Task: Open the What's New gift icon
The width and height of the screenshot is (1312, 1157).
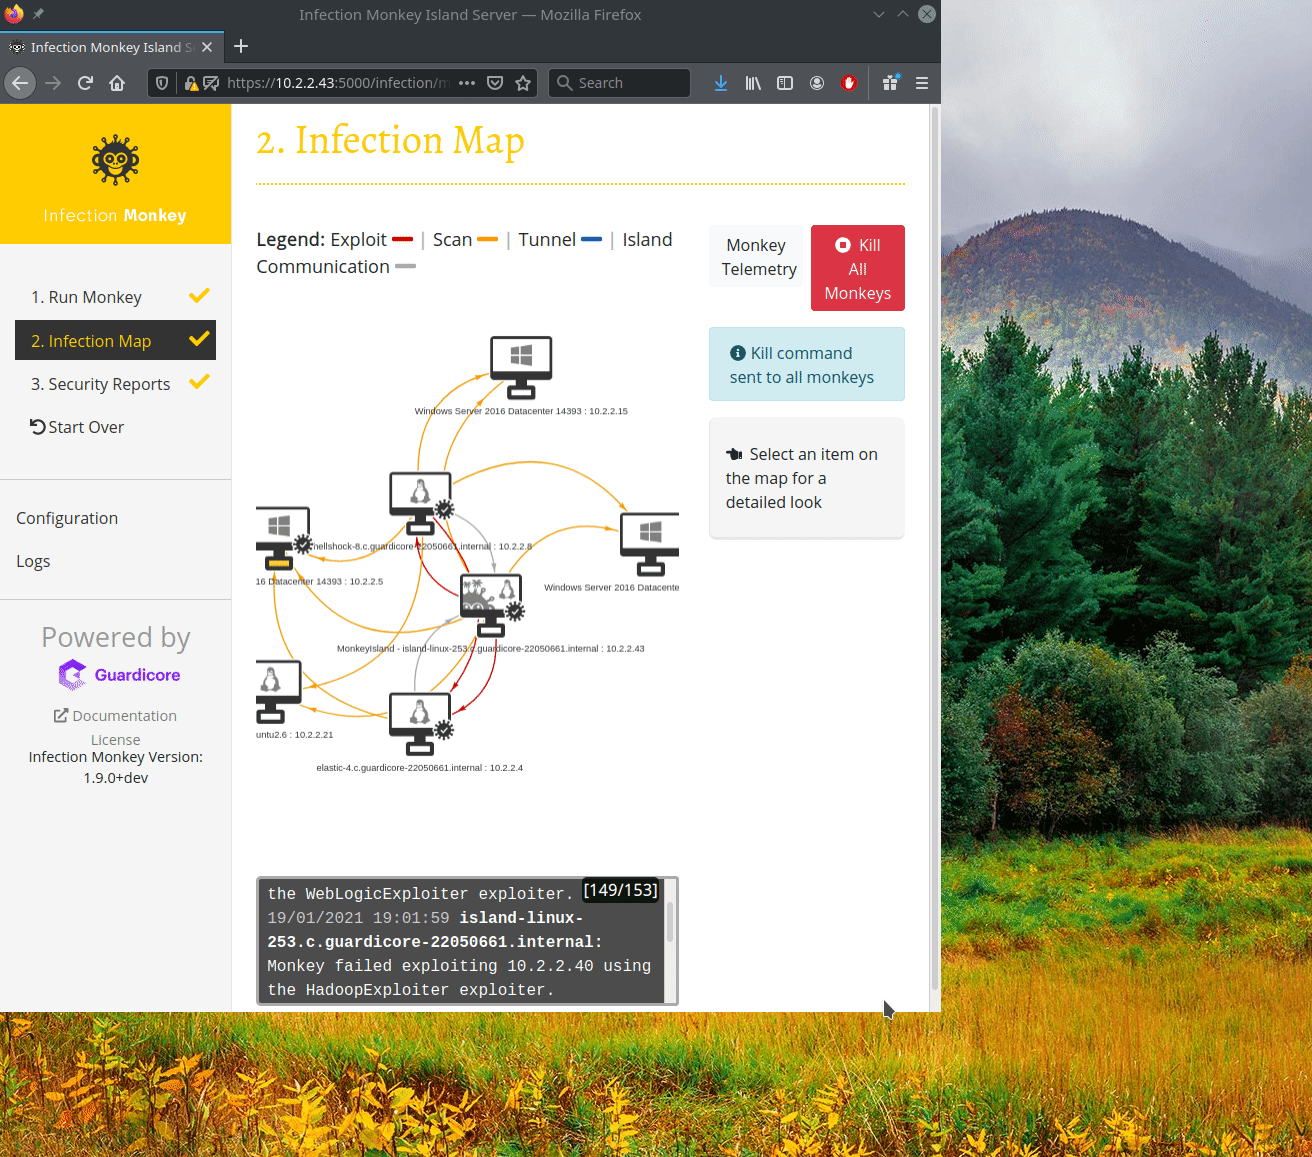Action: point(890,83)
